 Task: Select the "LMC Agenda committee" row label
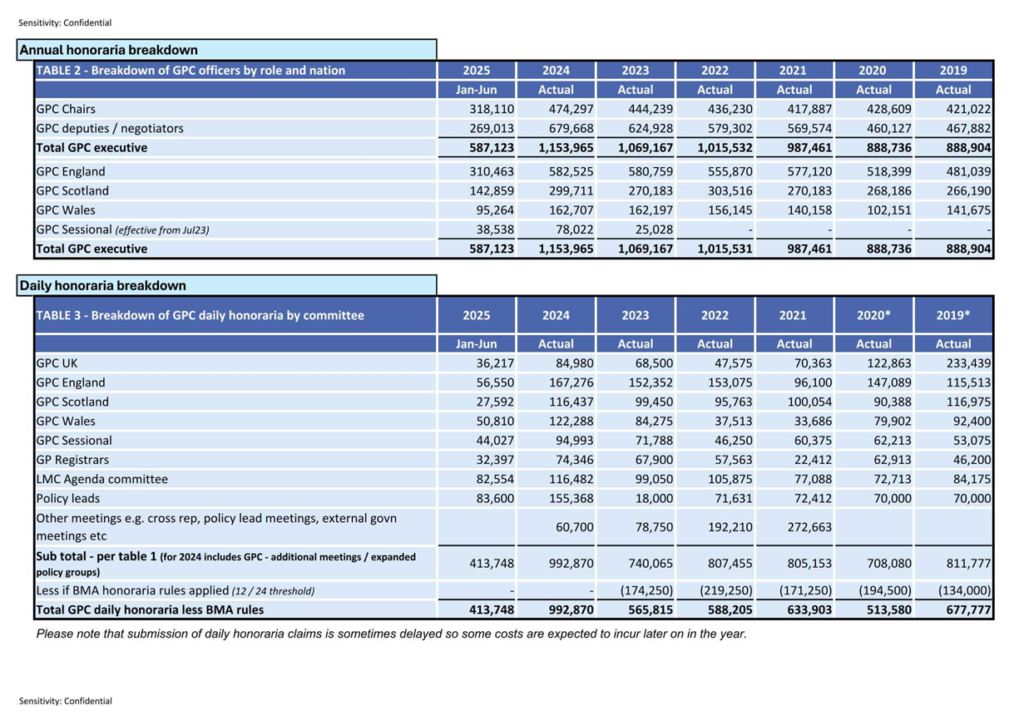click(x=98, y=479)
